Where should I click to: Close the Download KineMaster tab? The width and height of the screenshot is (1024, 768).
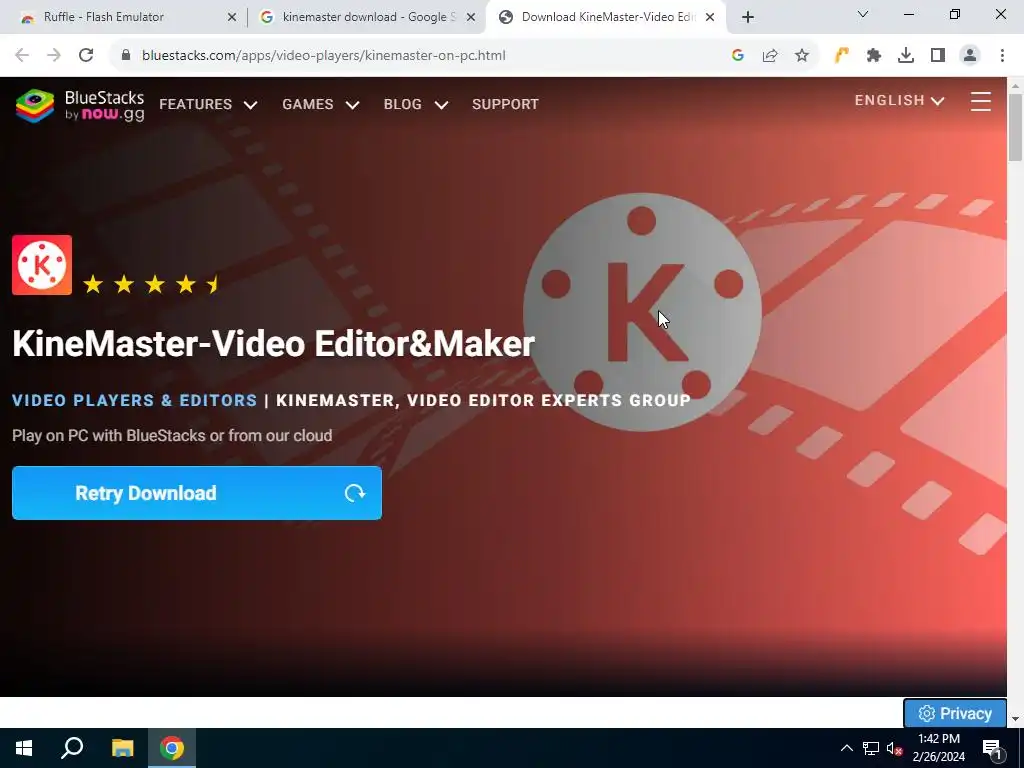tap(709, 17)
